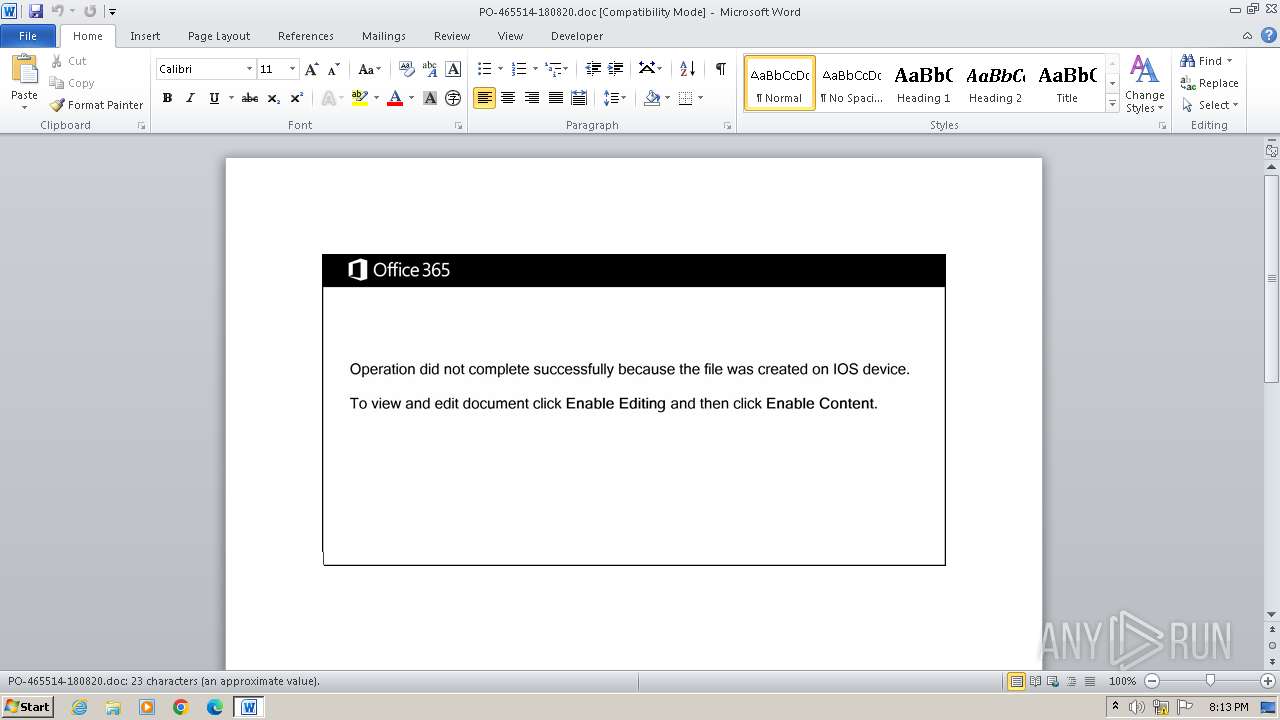The image size is (1280, 720).
Task: Open Select dropdown in Editing
Action: pyautogui.click(x=1210, y=105)
